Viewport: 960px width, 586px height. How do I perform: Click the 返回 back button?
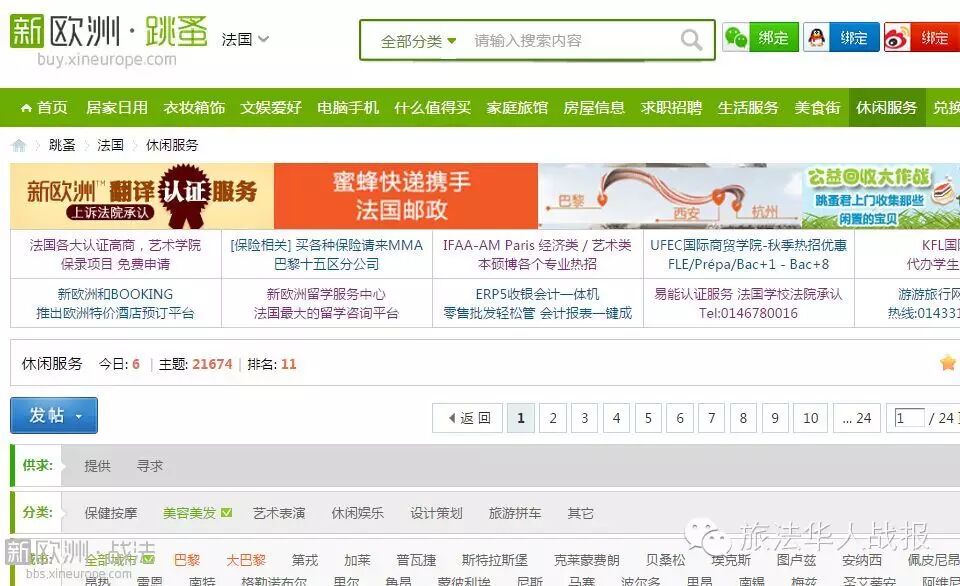click(x=468, y=418)
